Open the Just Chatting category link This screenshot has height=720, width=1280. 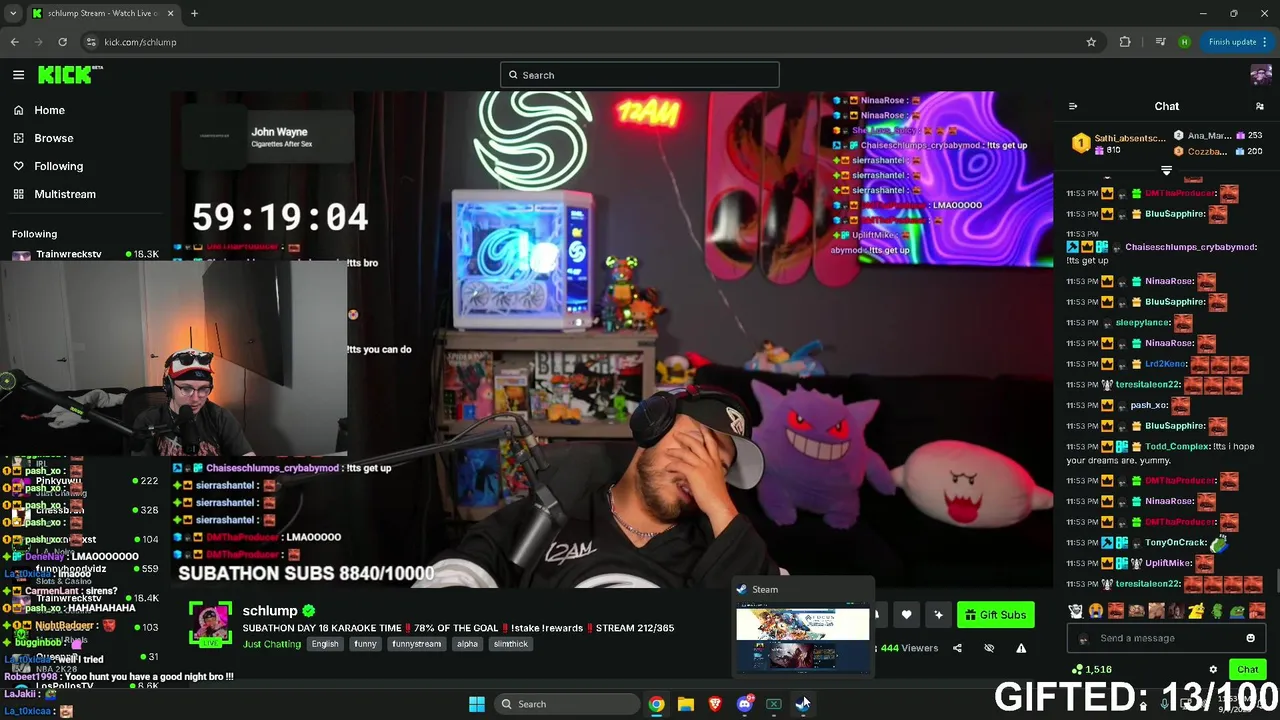pos(271,644)
